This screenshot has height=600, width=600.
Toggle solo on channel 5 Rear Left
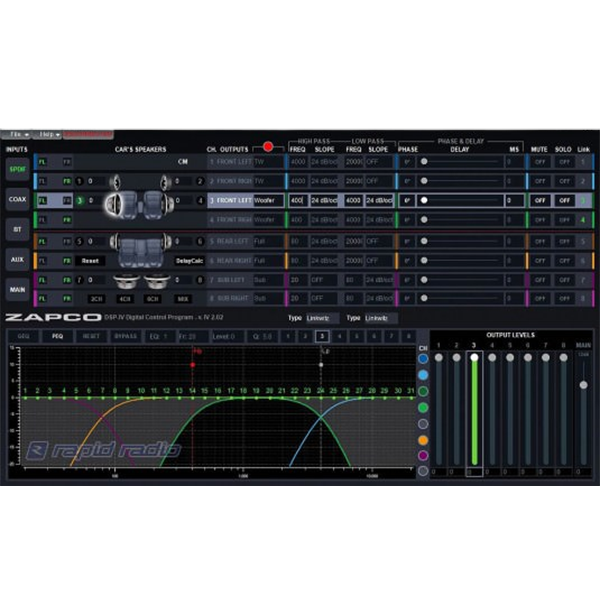[564, 241]
